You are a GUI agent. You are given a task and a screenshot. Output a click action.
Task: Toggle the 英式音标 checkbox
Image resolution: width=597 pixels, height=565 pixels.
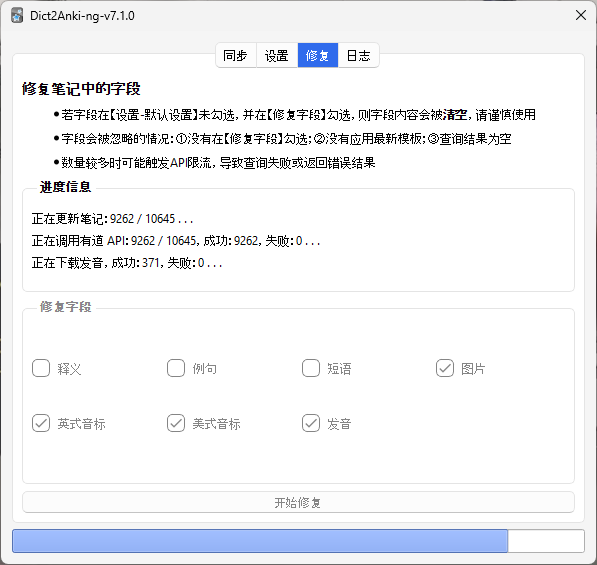[x=41, y=423]
